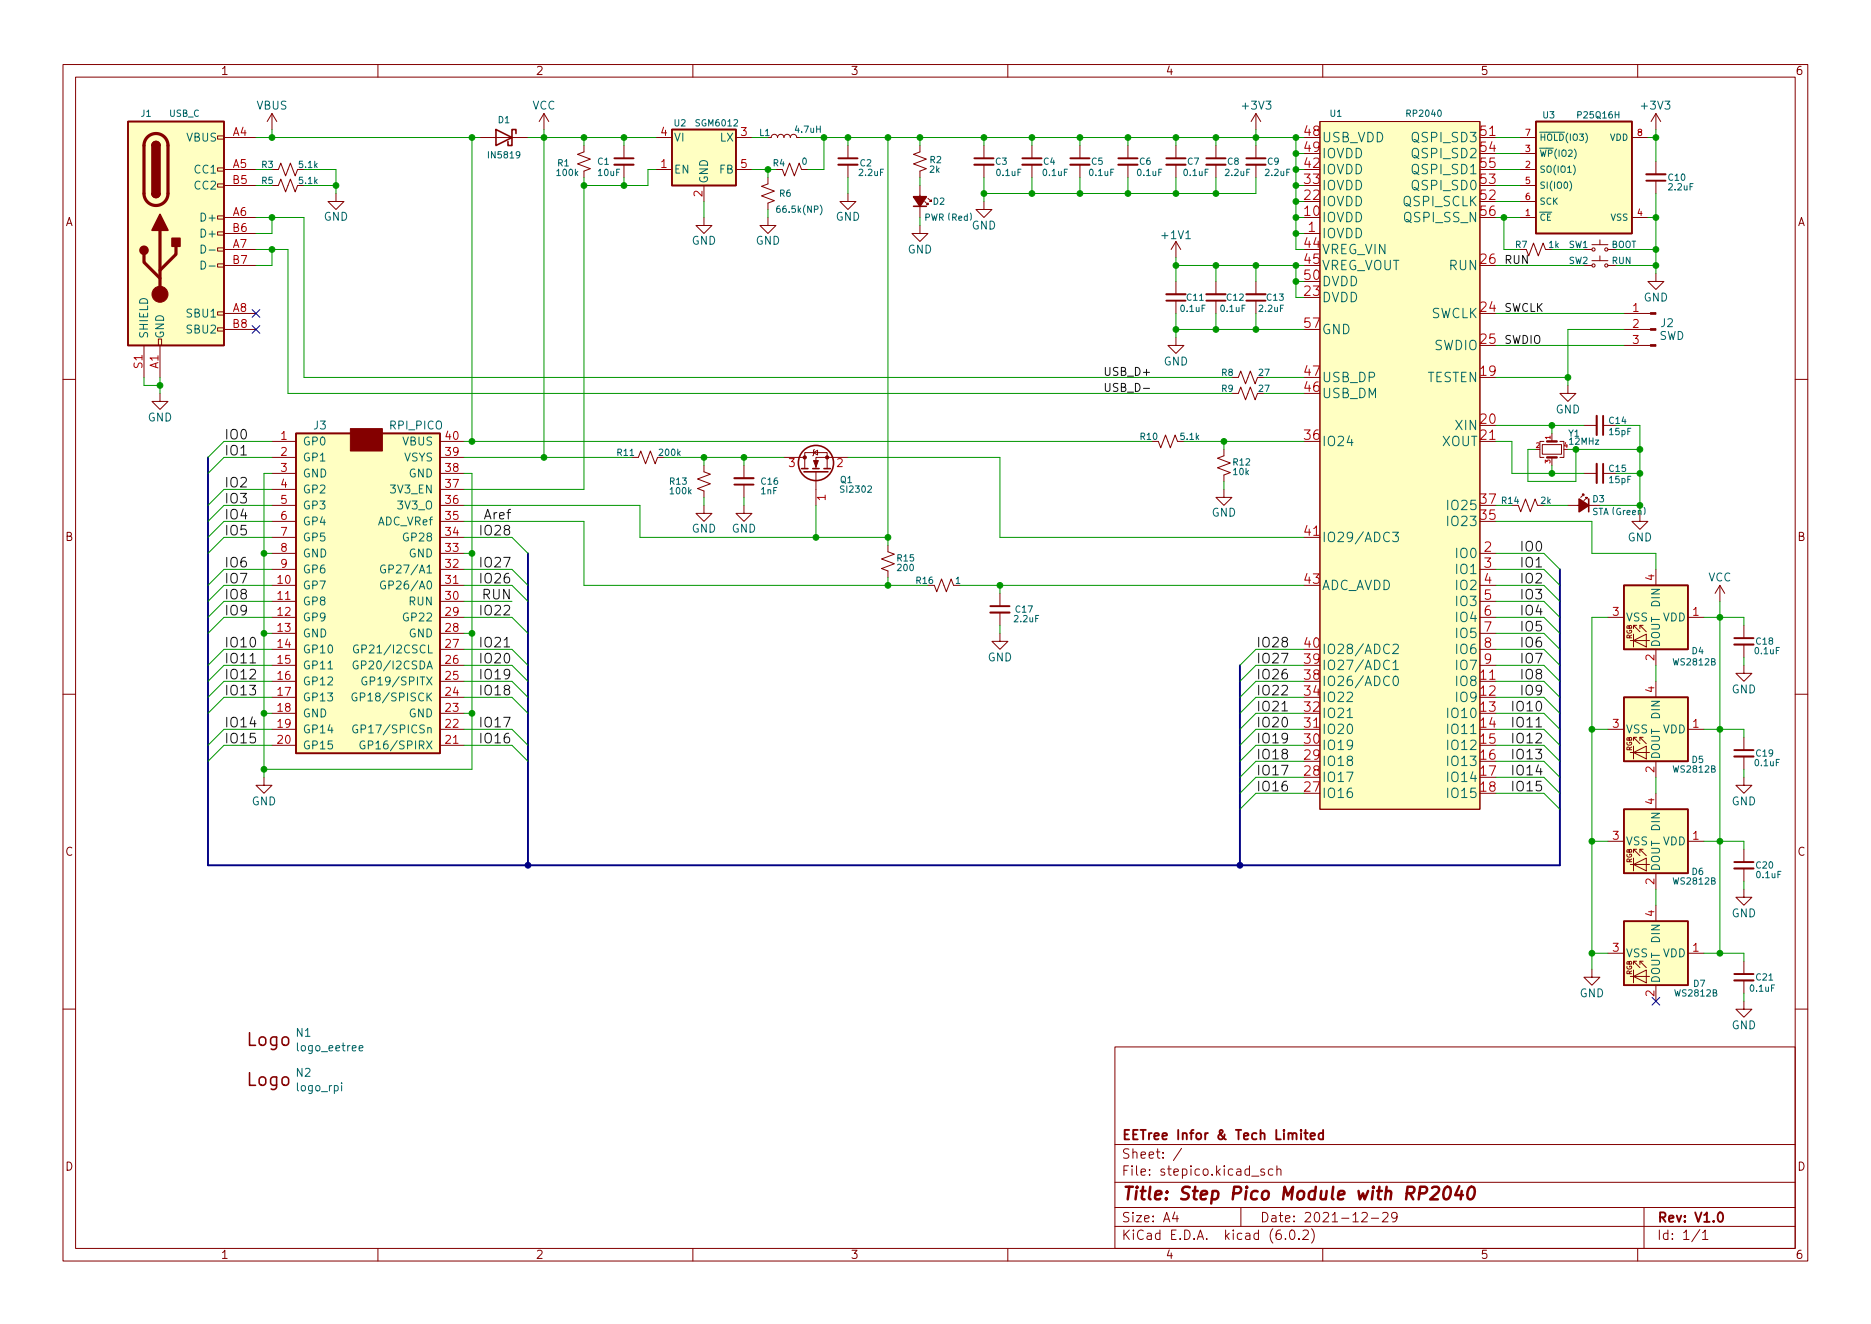Click the 'Rev: V1.0' field
This screenshot has height=1324, width=1871.
(1691, 1218)
